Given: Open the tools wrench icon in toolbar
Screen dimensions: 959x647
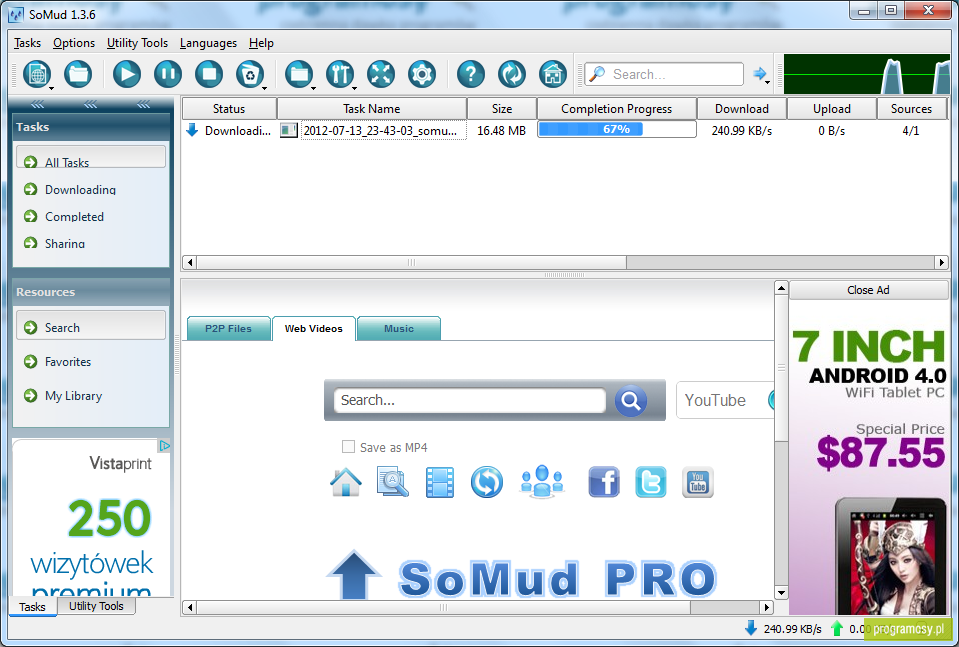Looking at the screenshot, I should [x=340, y=74].
